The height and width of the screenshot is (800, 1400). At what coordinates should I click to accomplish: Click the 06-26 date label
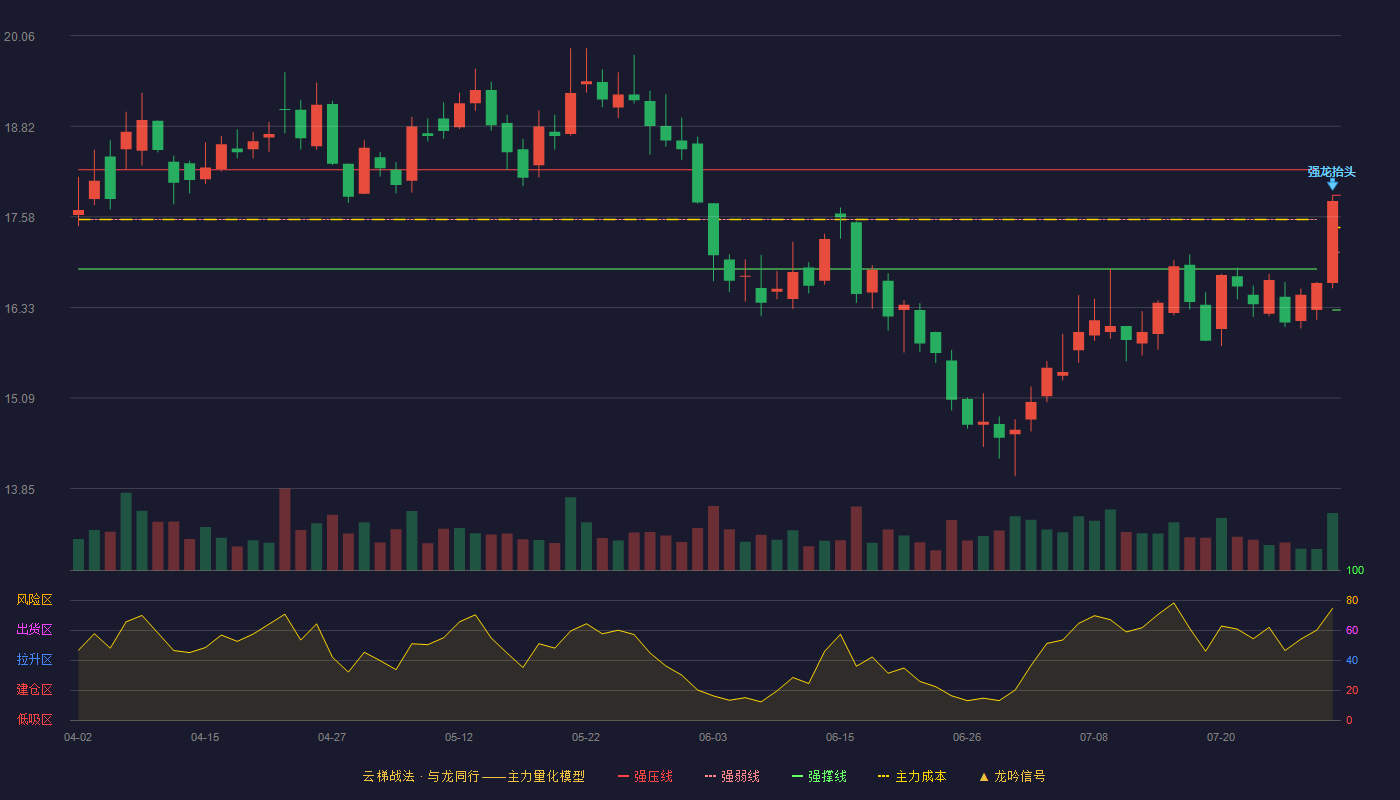point(967,737)
